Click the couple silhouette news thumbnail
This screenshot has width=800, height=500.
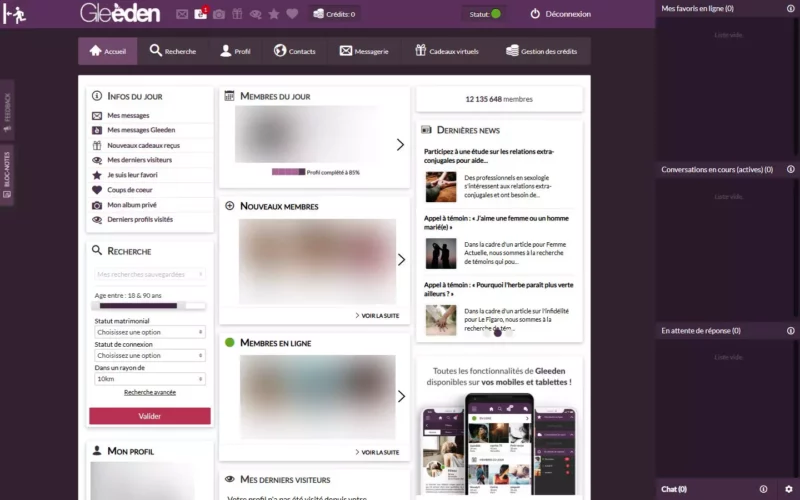pos(441,253)
